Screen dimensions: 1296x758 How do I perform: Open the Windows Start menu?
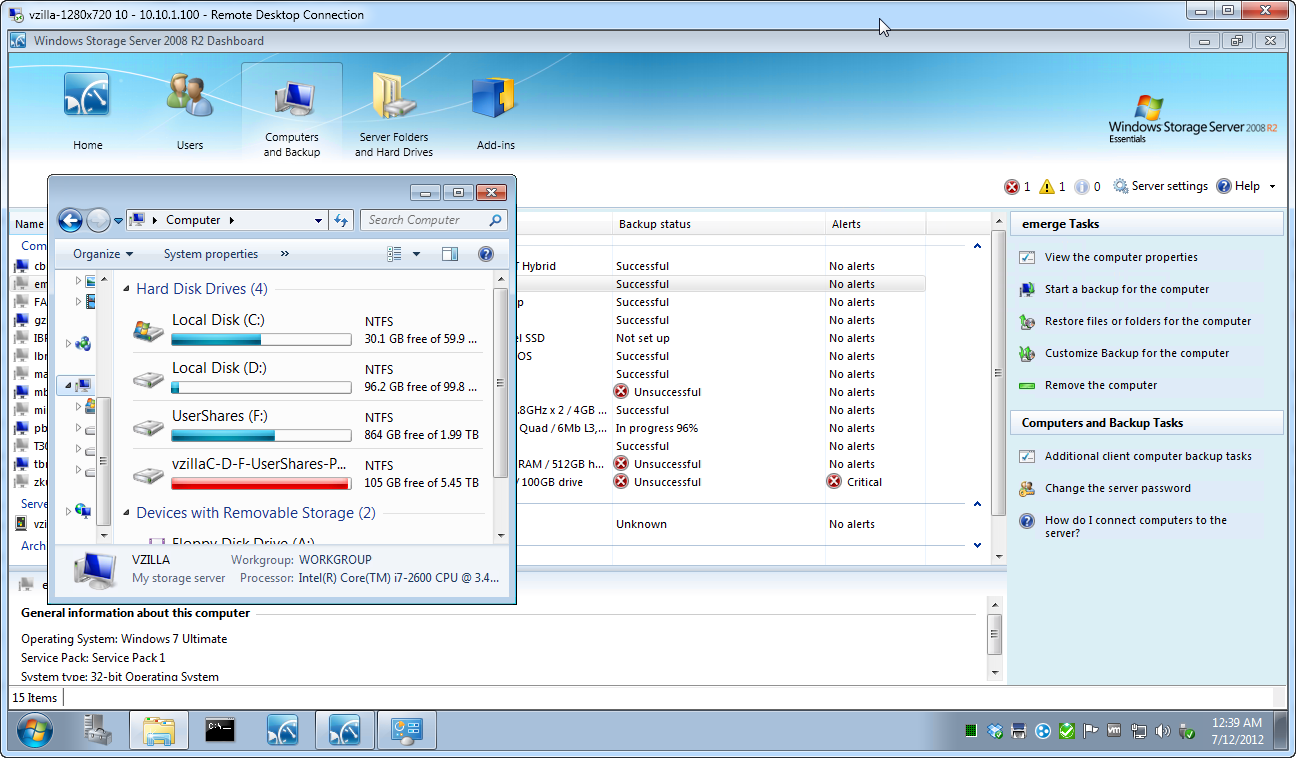point(34,731)
